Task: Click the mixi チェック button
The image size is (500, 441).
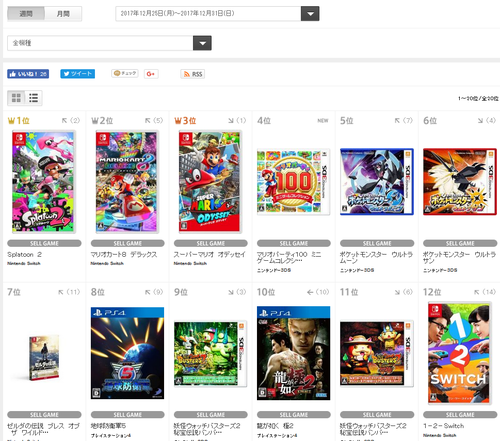Action: [x=125, y=73]
